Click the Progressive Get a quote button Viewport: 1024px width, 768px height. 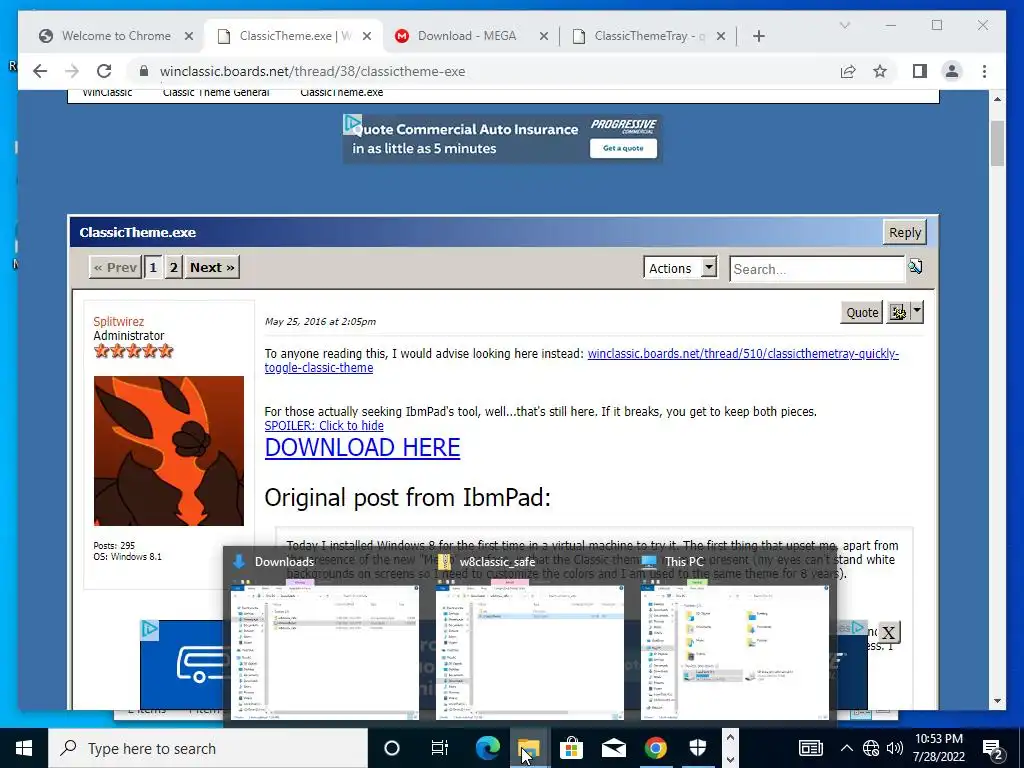tap(623, 148)
